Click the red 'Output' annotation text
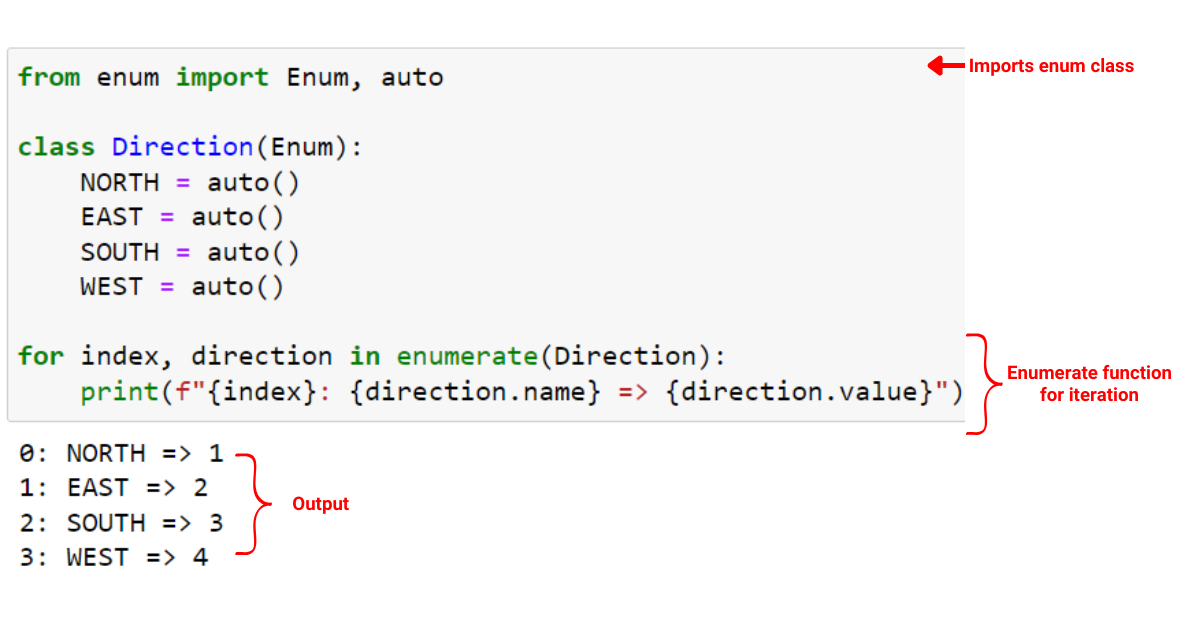Screen dimensions: 1200x630 (x=320, y=504)
